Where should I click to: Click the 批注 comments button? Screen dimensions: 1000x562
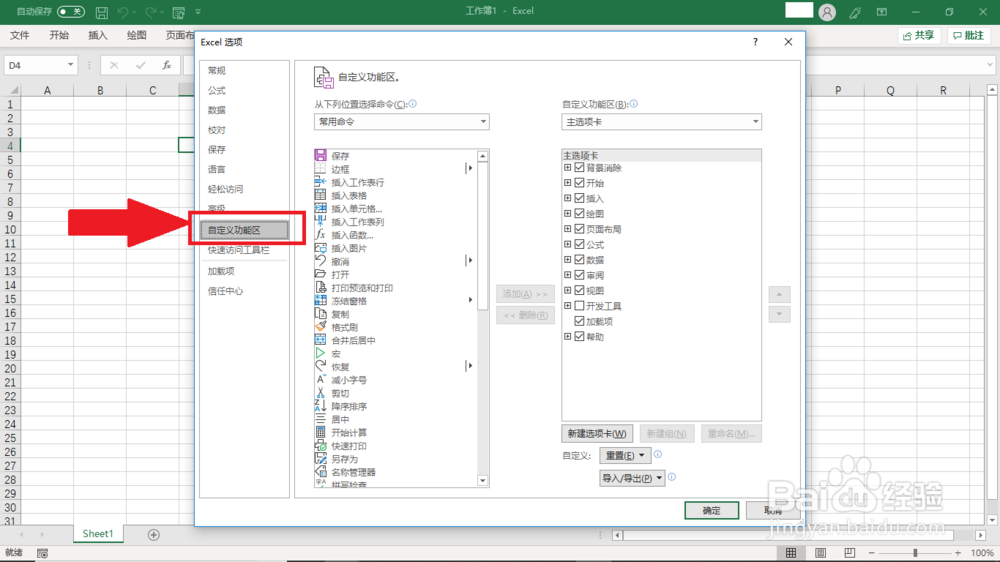pos(968,36)
